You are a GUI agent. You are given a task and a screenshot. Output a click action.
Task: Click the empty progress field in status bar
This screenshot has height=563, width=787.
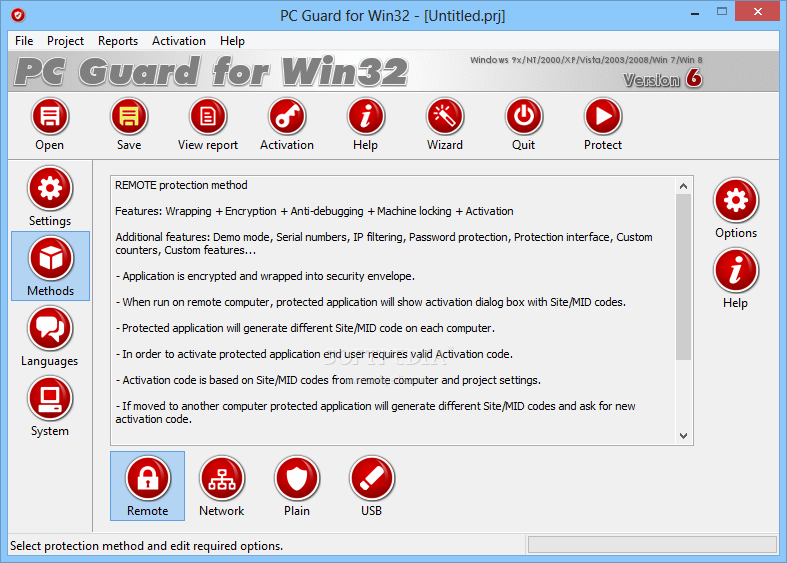click(x=652, y=545)
